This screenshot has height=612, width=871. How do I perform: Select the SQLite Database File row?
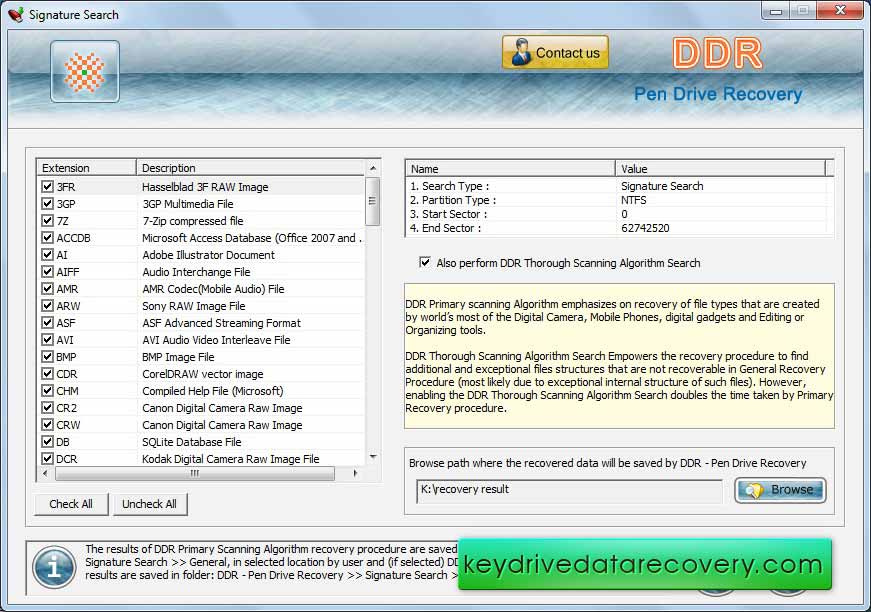click(x=201, y=442)
